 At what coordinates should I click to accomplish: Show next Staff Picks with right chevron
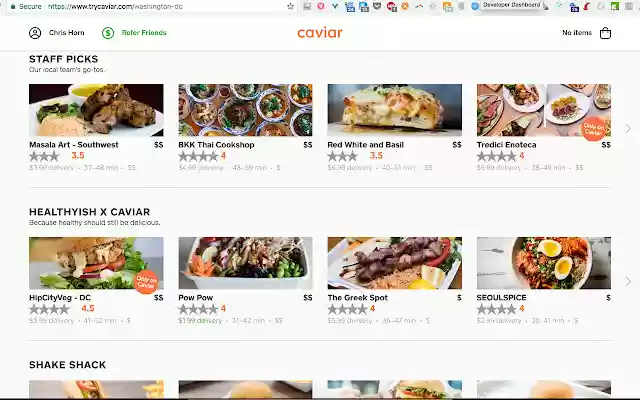628,129
